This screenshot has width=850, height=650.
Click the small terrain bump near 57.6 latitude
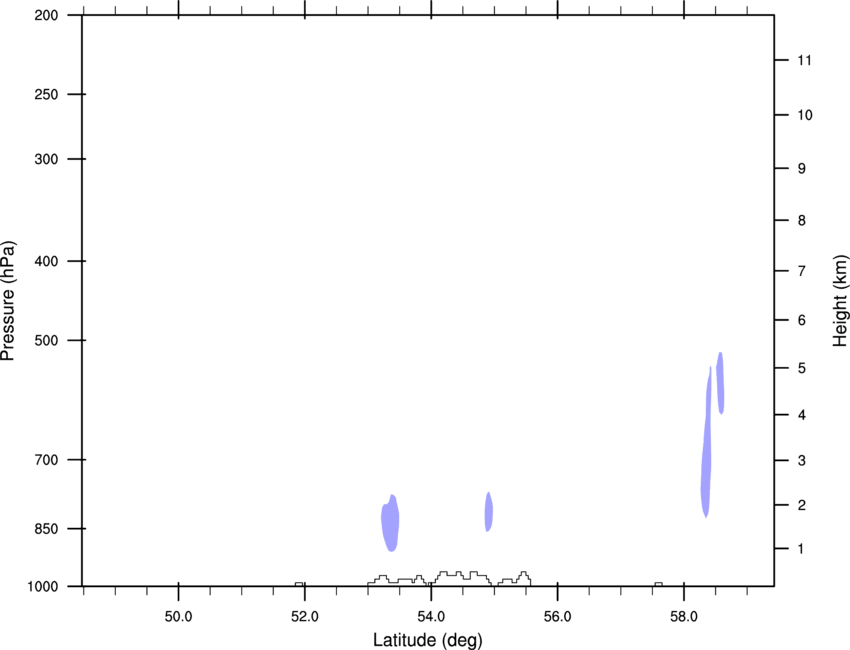[x=658, y=584]
